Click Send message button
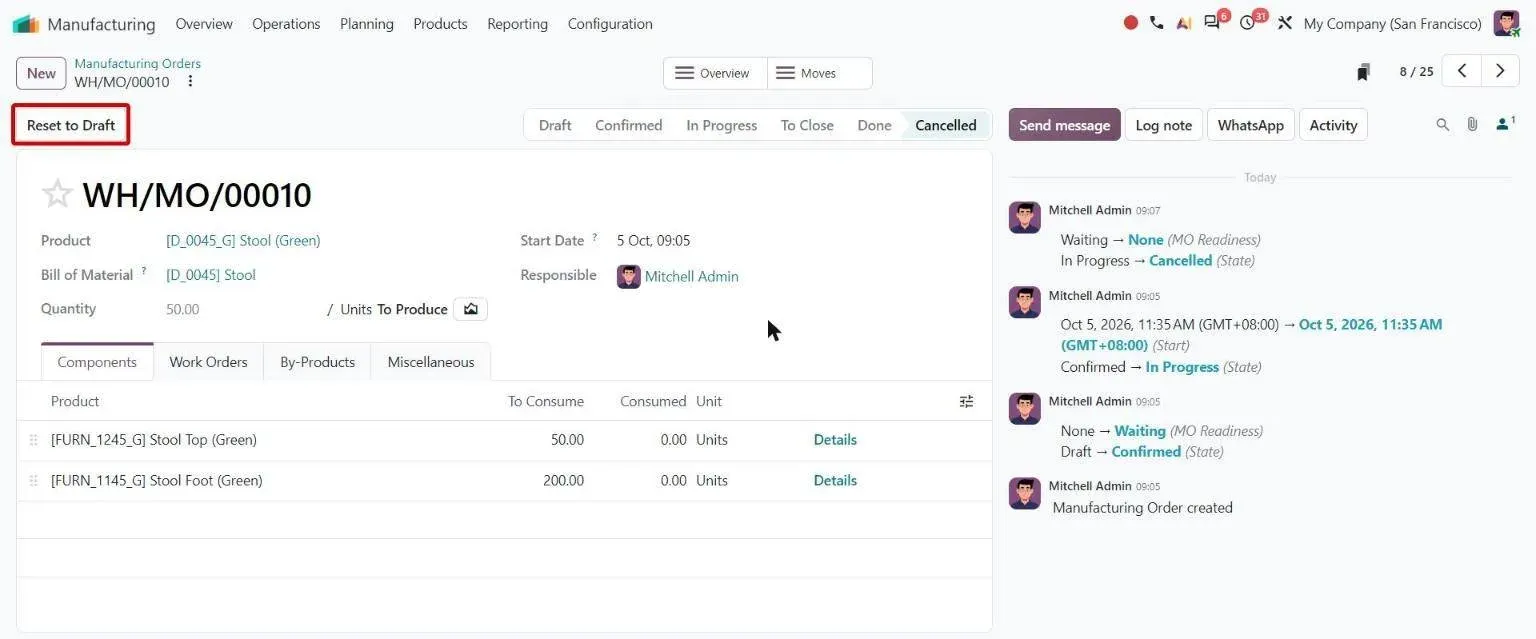1536x639 pixels. pos(1064,125)
